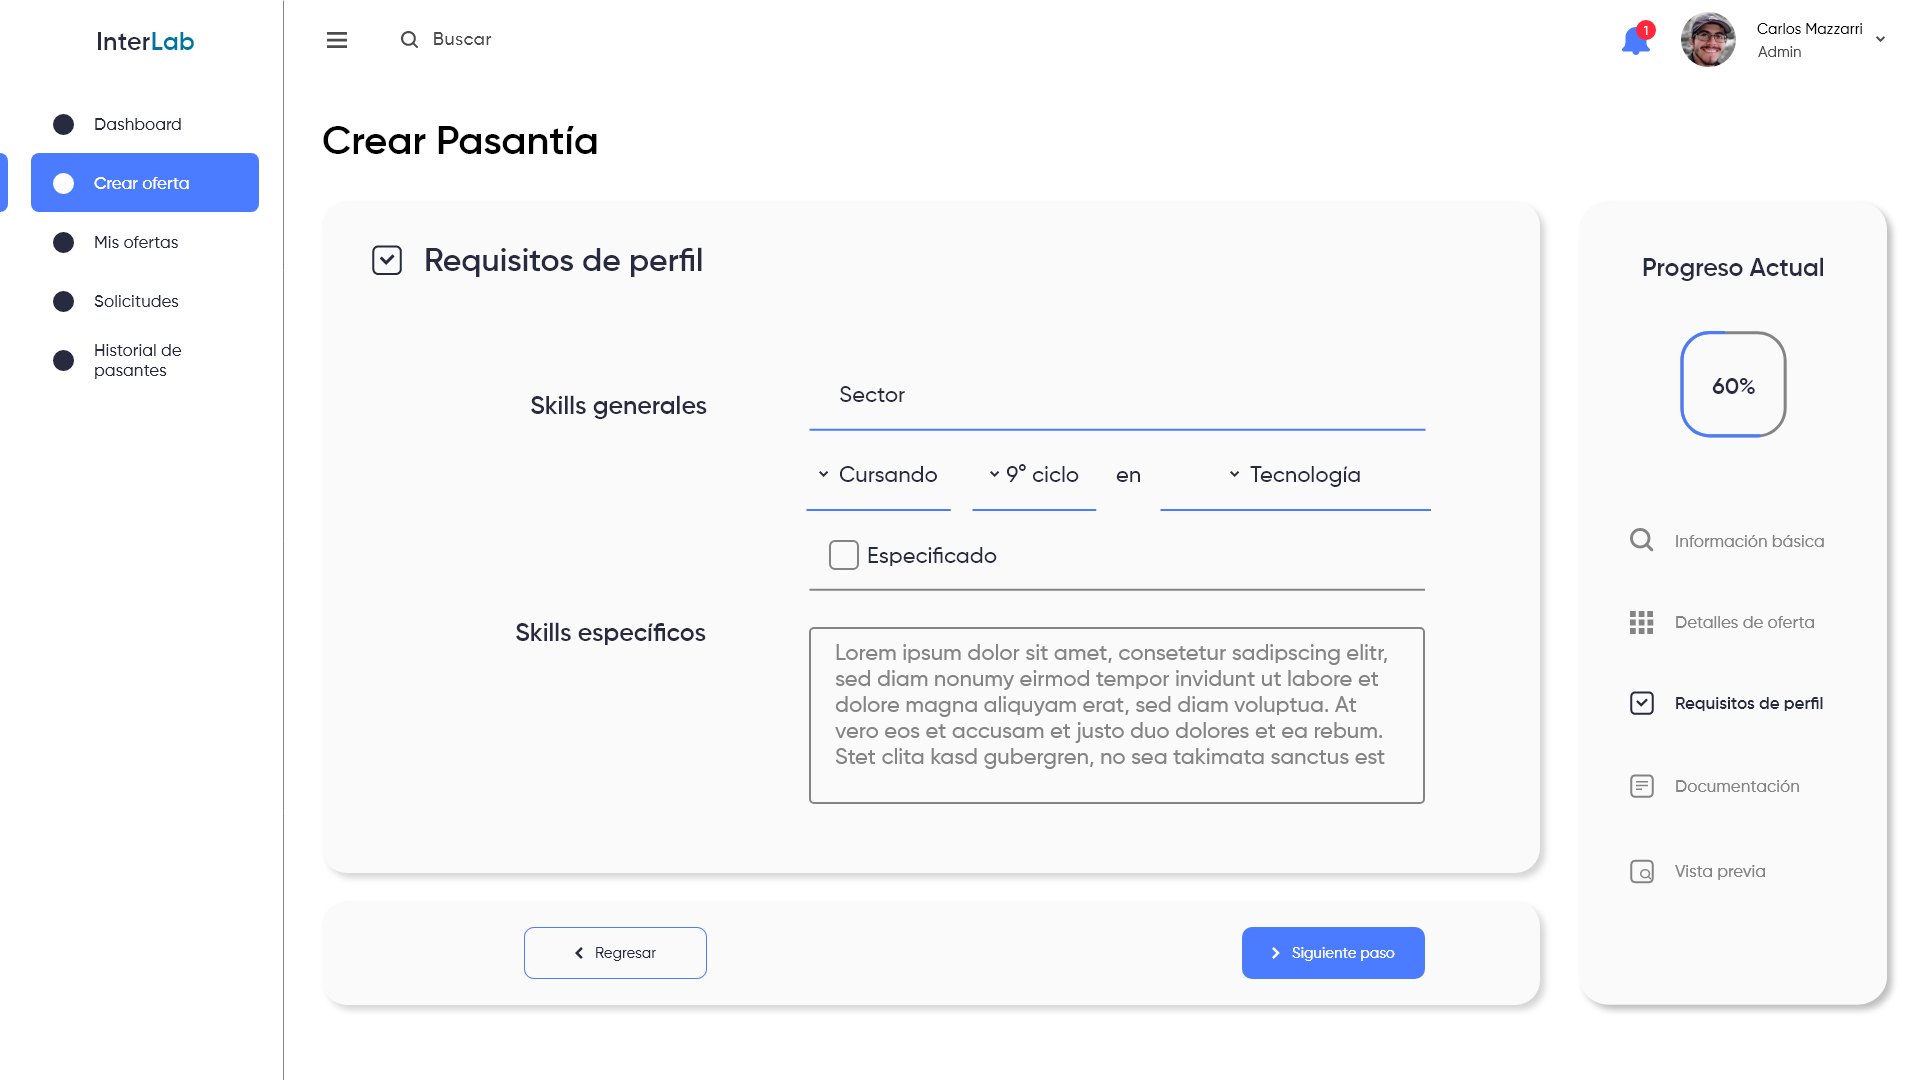Click the Vista previa icon

point(1641,871)
